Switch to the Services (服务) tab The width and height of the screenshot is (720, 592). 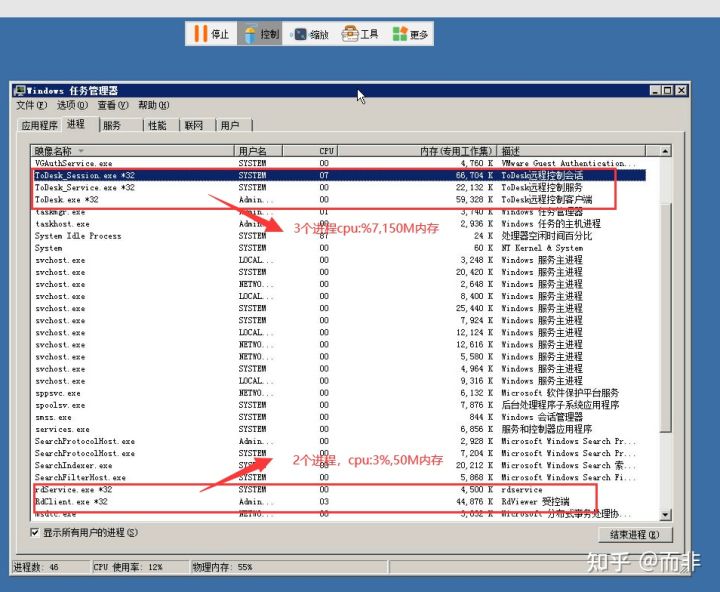click(121, 125)
